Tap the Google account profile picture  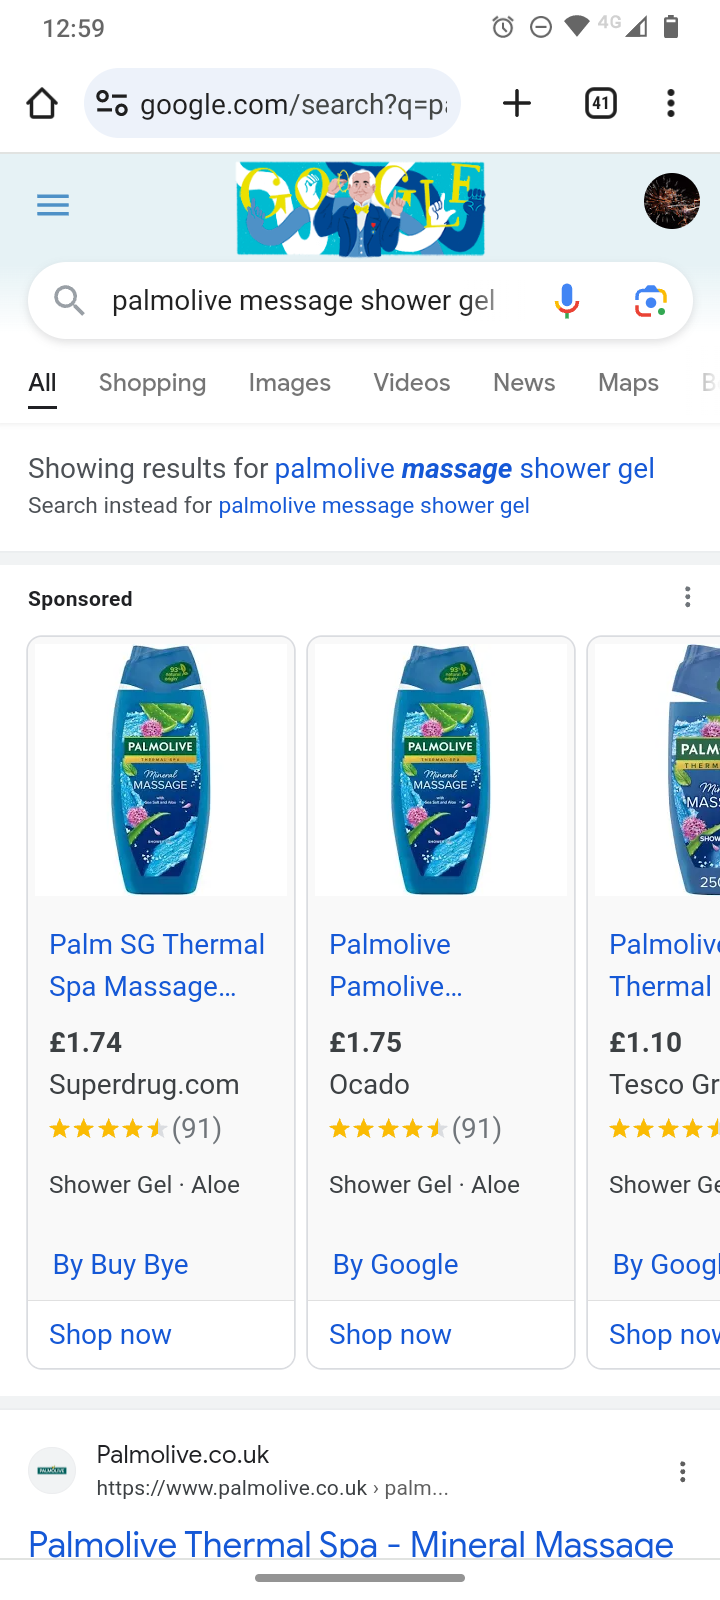[x=671, y=201]
